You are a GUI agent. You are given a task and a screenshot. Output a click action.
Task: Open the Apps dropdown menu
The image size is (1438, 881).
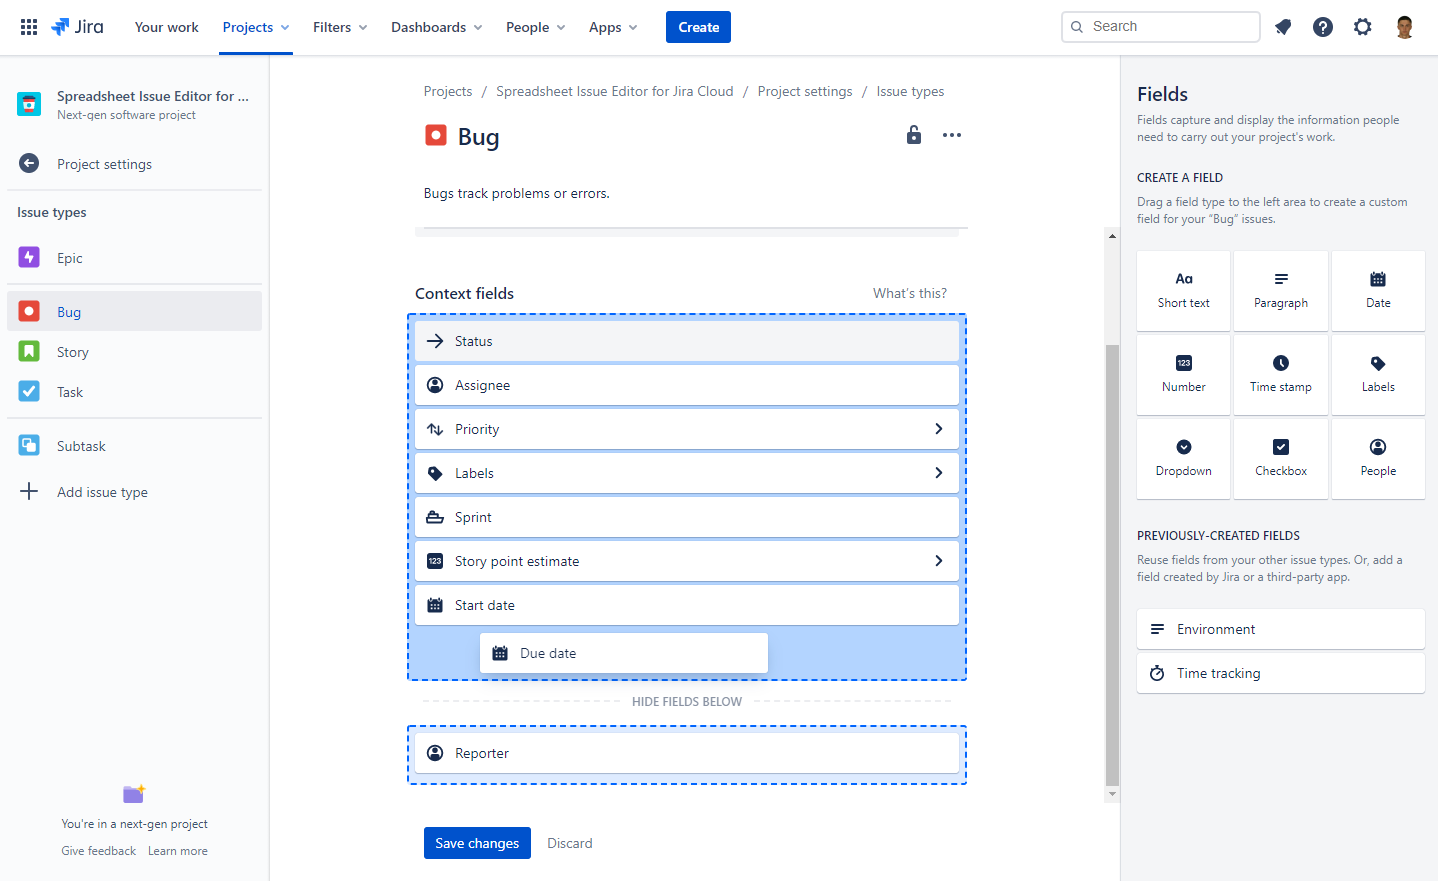[613, 27]
